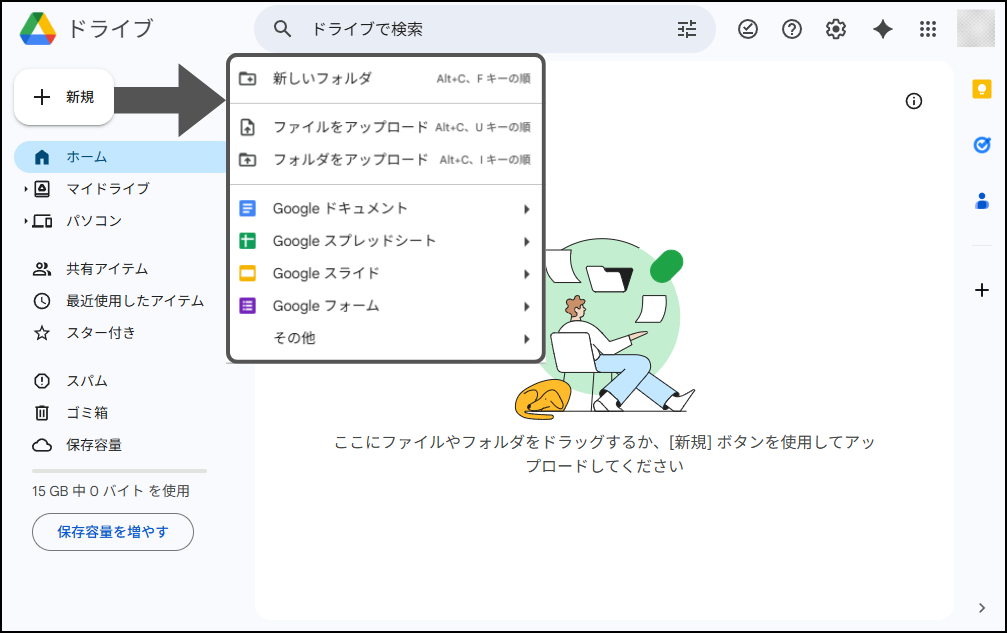Choose 新しいフォルダ menu item
This screenshot has width=1007, height=633.
385,78
